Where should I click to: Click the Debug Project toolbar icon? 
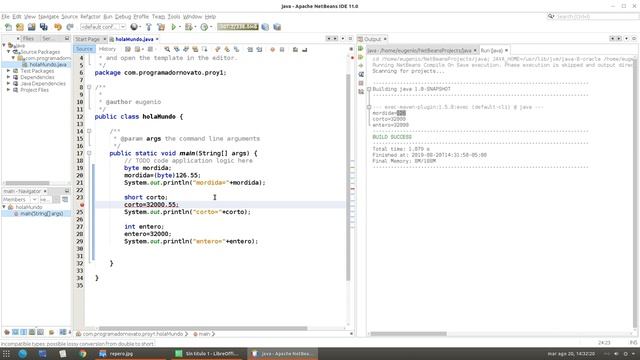pos(188,27)
